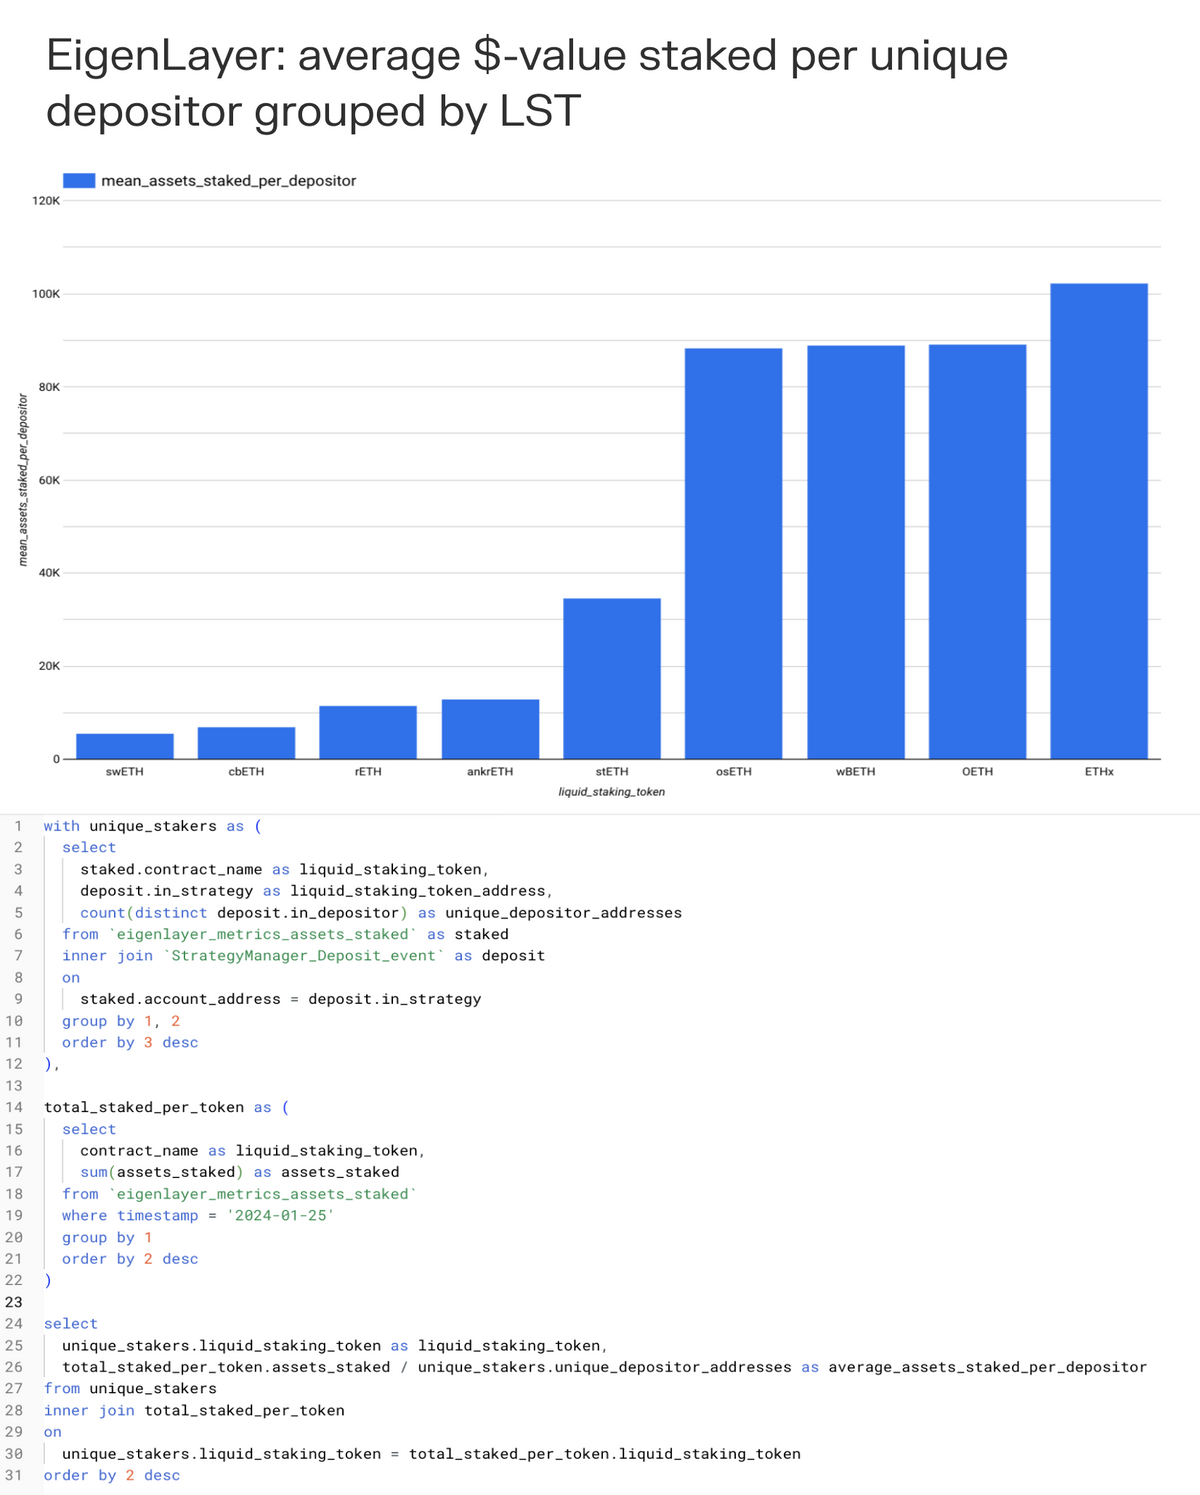The width and height of the screenshot is (1200, 1495).
Task: Click the liquid_staking_token axis title
Action: click(x=612, y=792)
